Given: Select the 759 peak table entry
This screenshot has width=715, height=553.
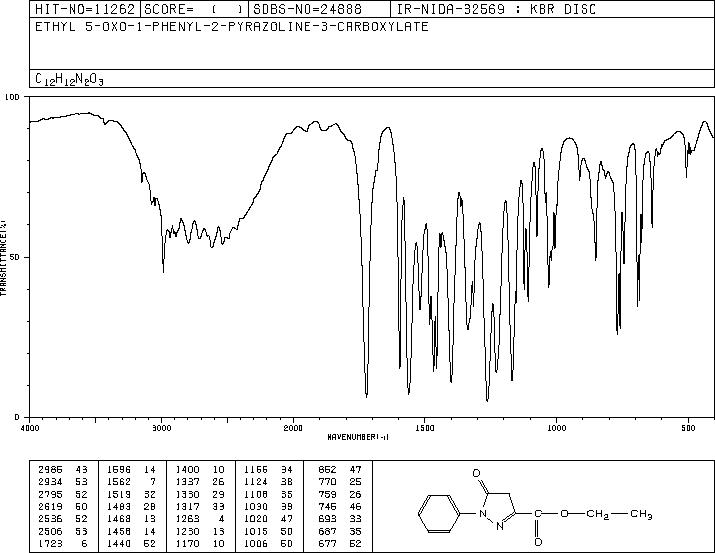Looking at the screenshot, I should click(x=340, y=494).
